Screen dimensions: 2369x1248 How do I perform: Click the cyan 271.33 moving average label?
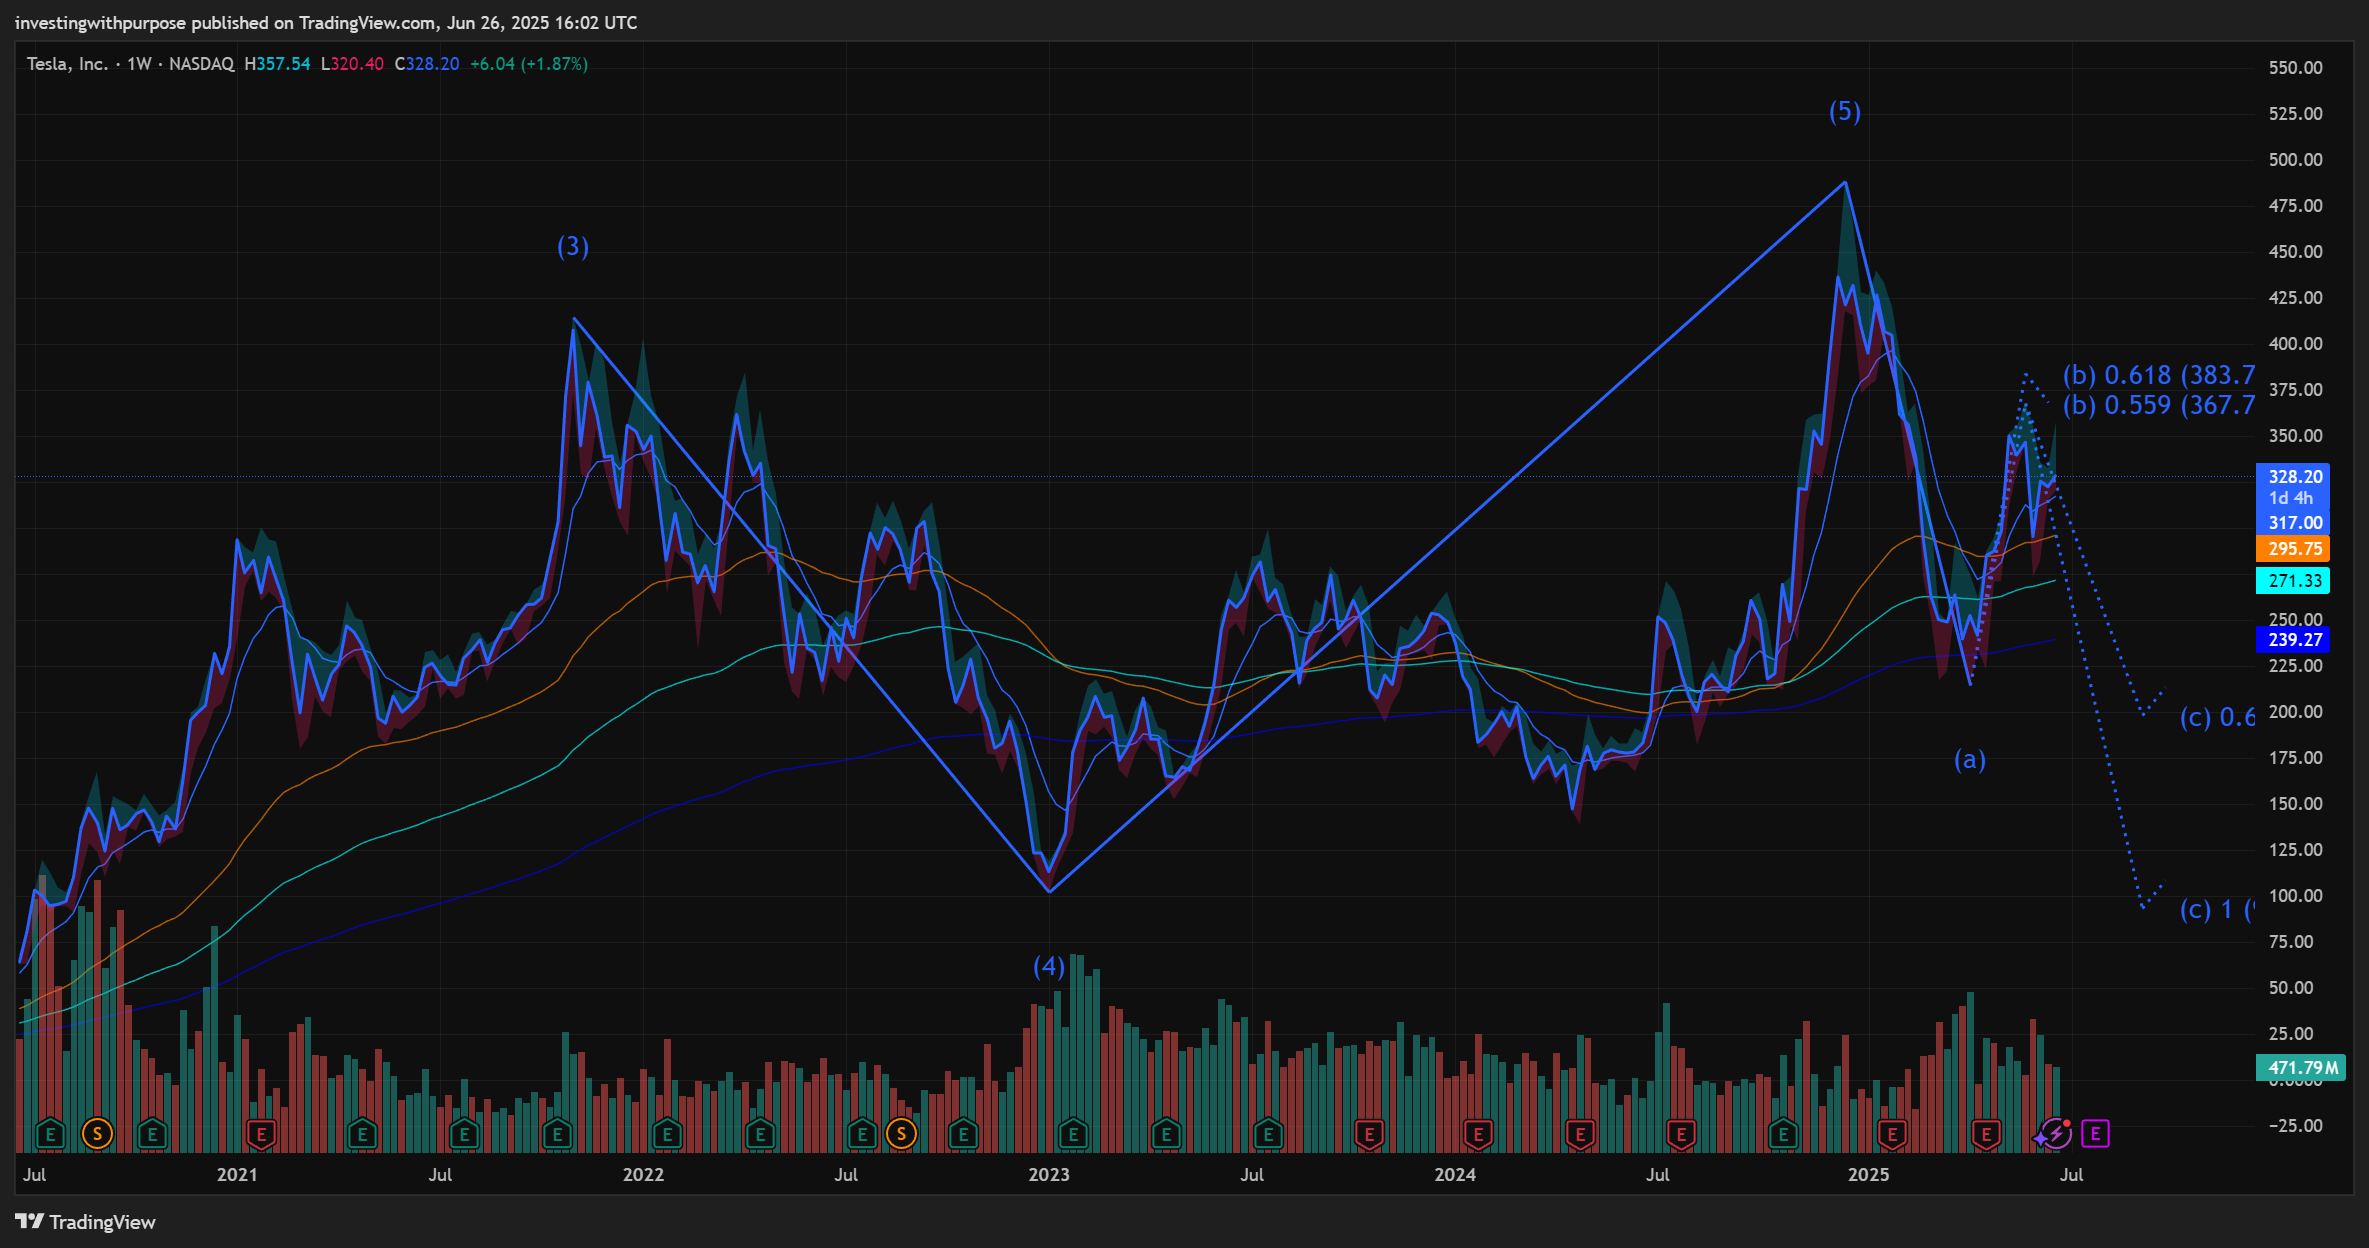tap(2294, 581)
